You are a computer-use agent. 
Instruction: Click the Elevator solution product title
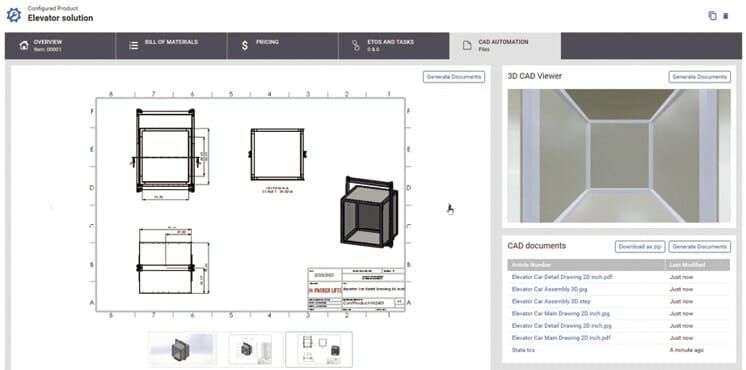click(60, 18)
